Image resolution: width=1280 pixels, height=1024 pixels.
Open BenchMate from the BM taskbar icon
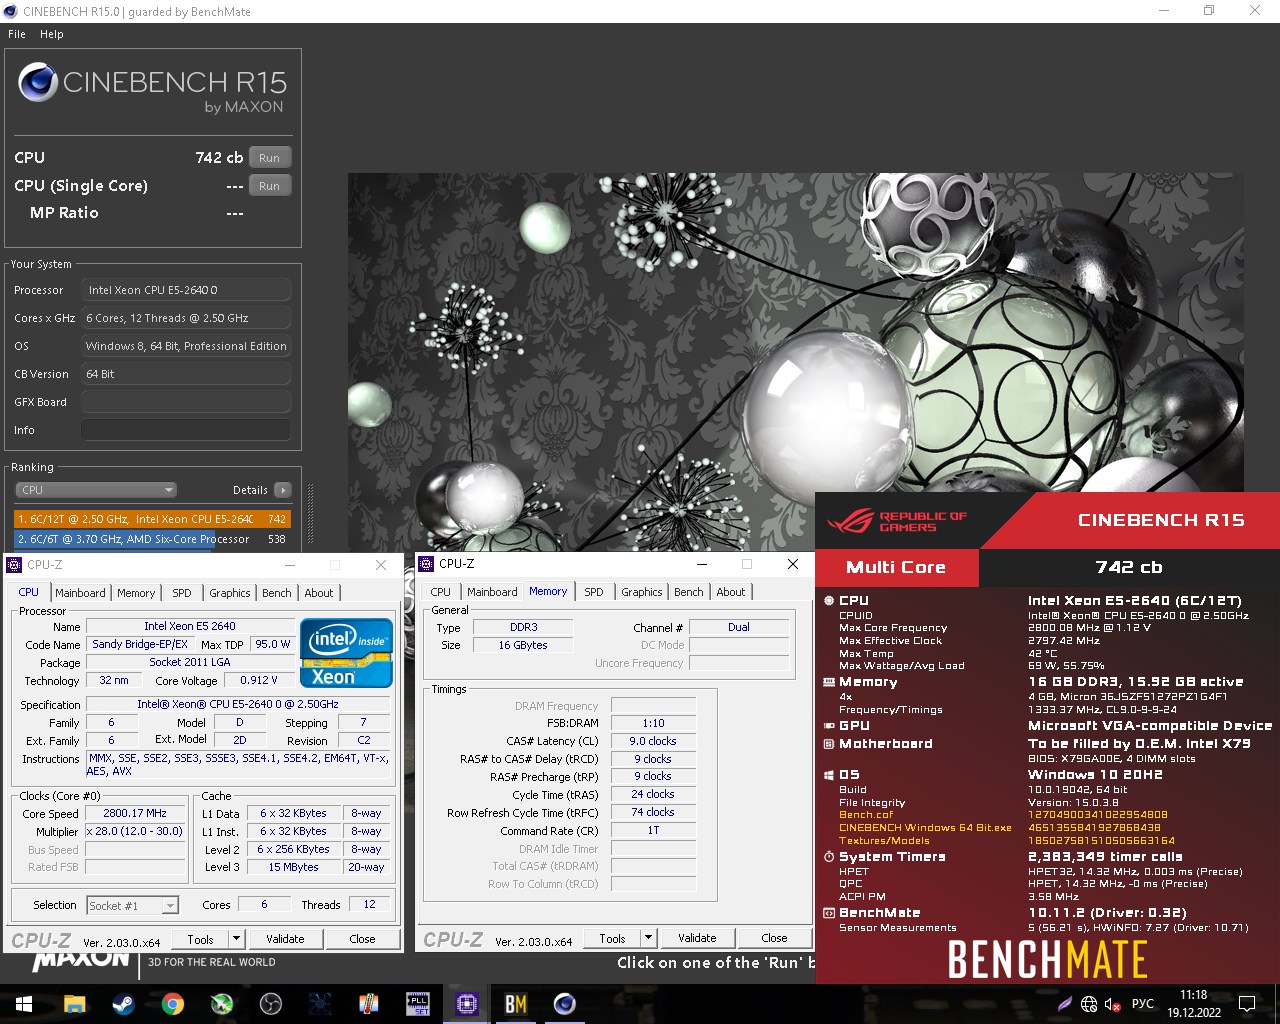coord(515,1004)
